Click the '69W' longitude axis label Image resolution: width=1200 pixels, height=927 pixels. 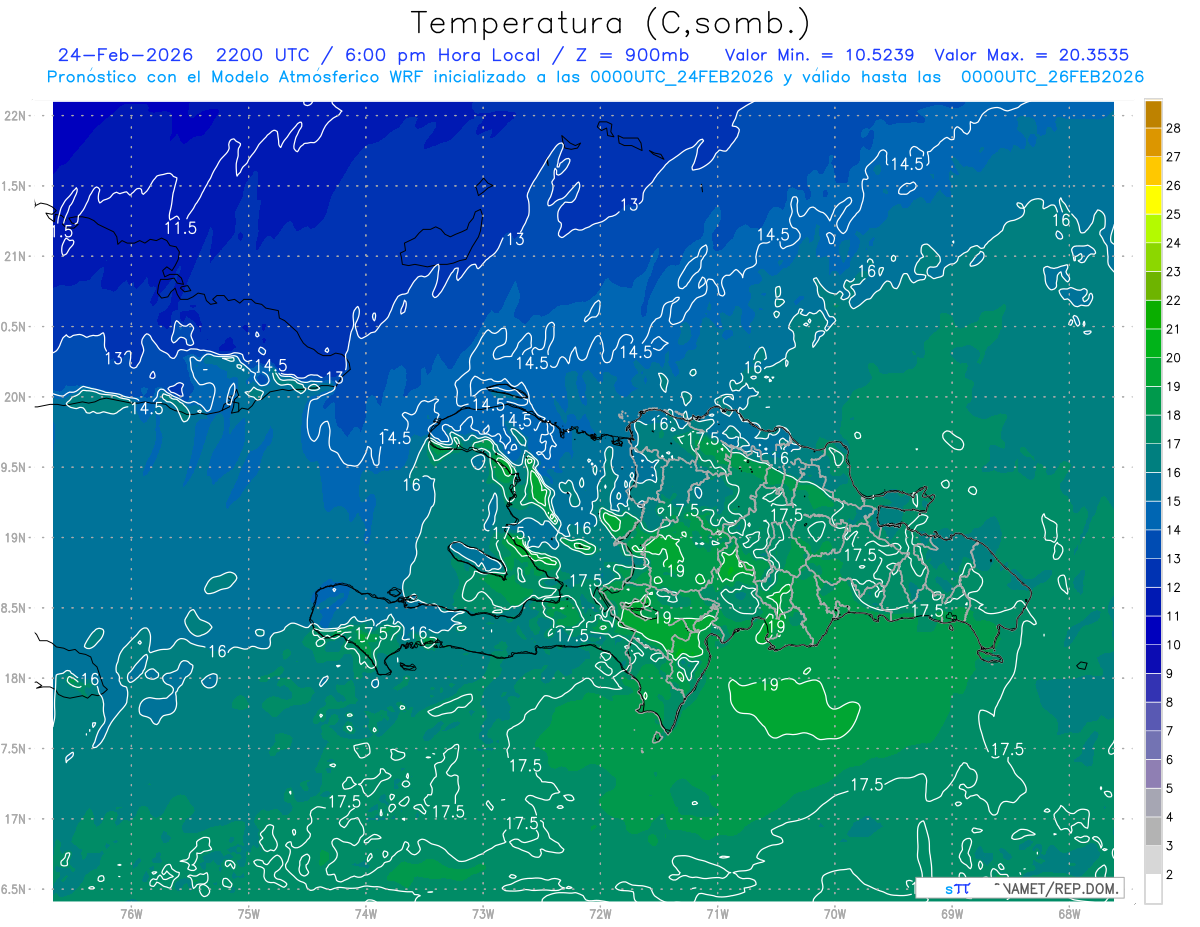click(x=952, y=913)
